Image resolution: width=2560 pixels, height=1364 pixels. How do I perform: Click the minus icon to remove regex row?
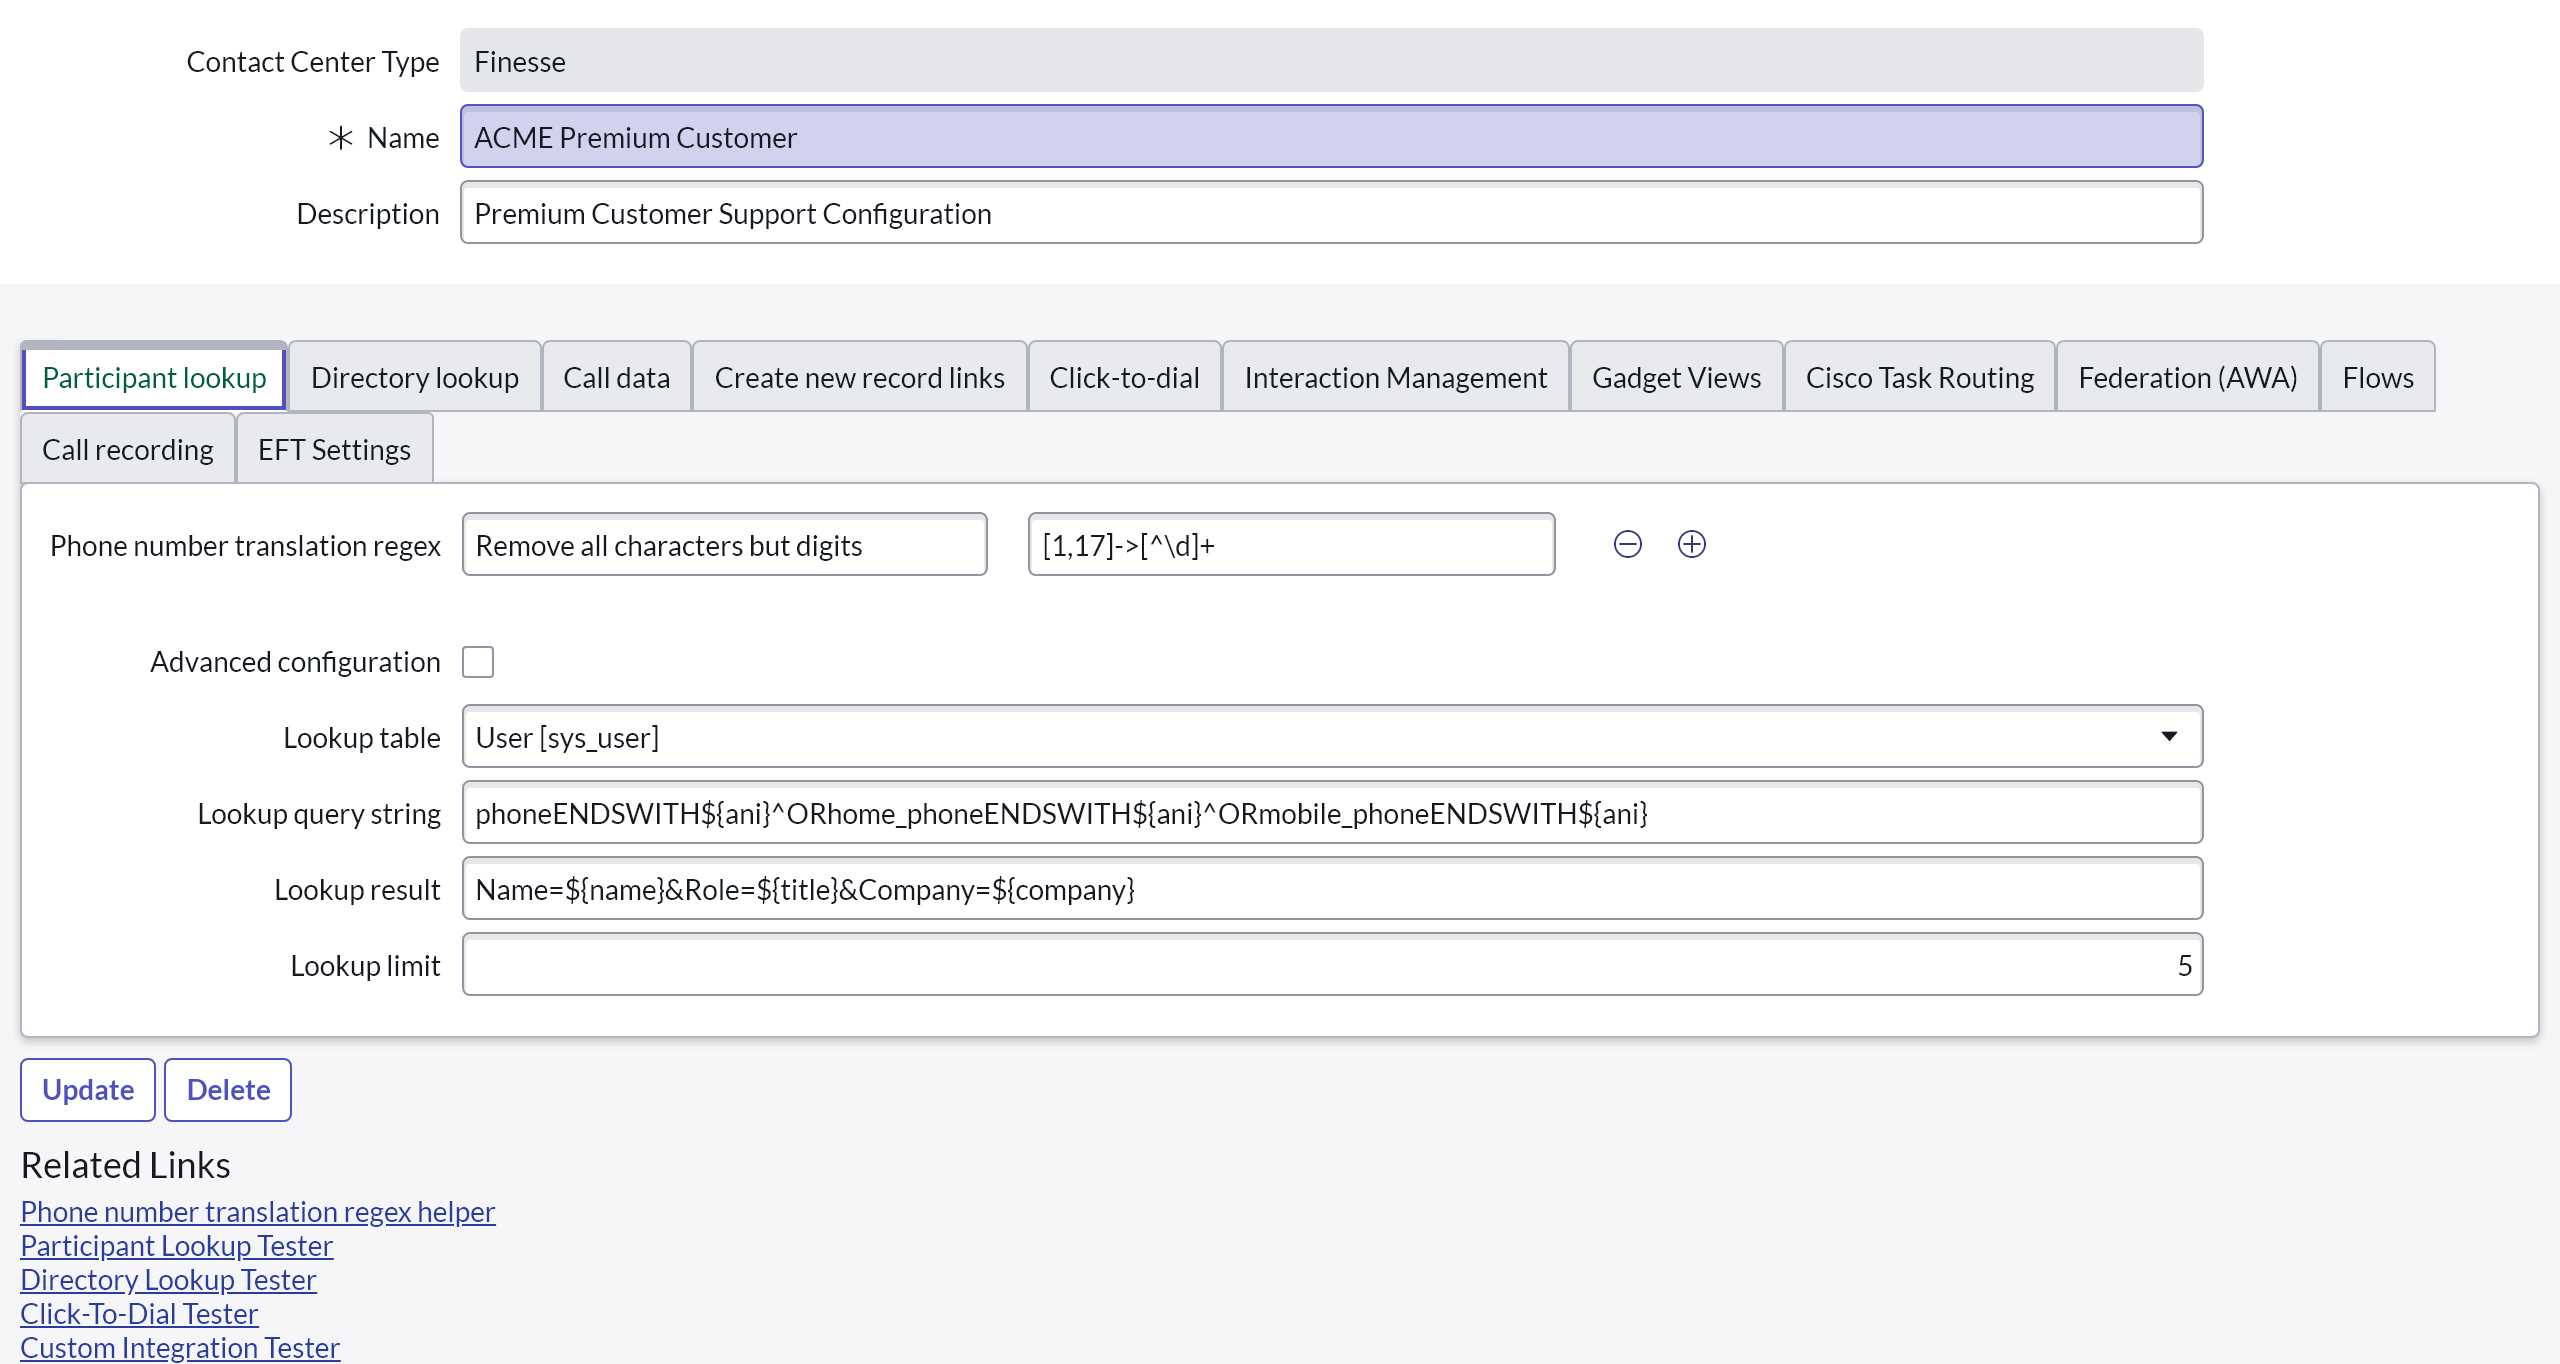pyautogui.click(x=1627, y=544)
